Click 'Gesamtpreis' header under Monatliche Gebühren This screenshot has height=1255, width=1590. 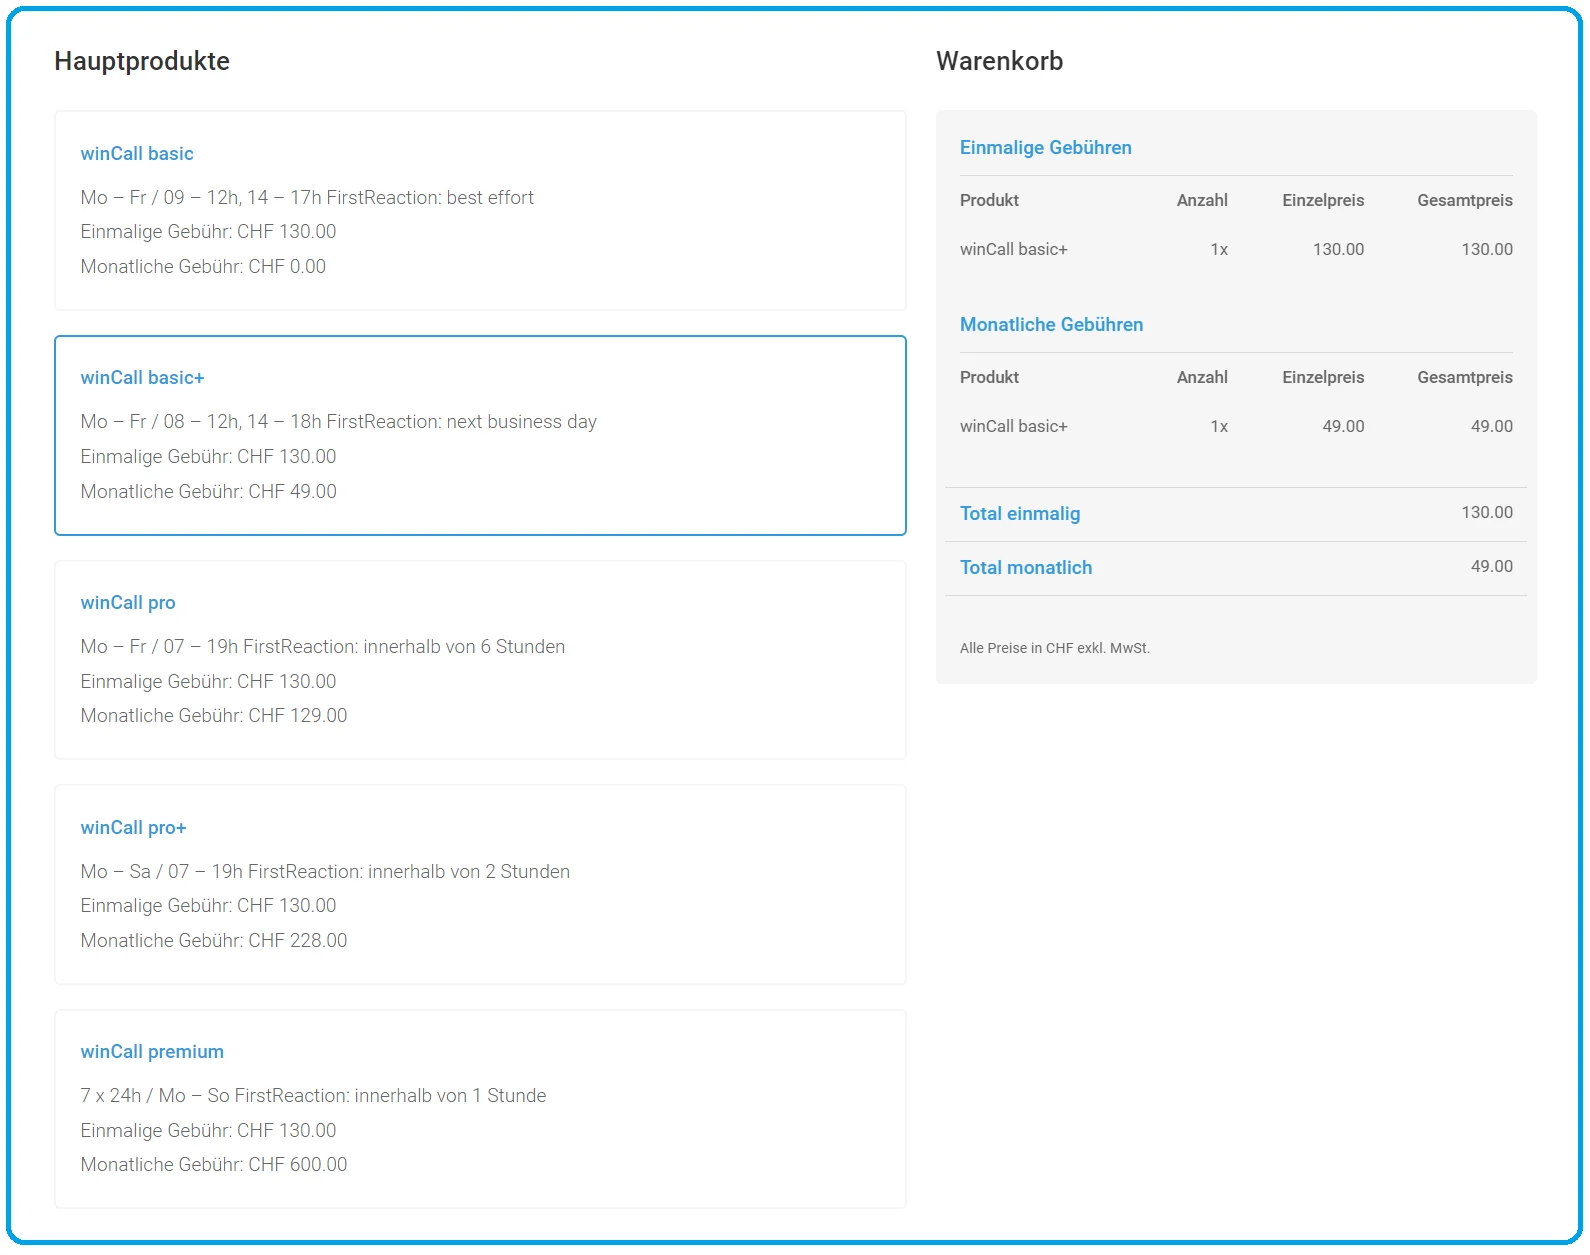point(1465,378)
